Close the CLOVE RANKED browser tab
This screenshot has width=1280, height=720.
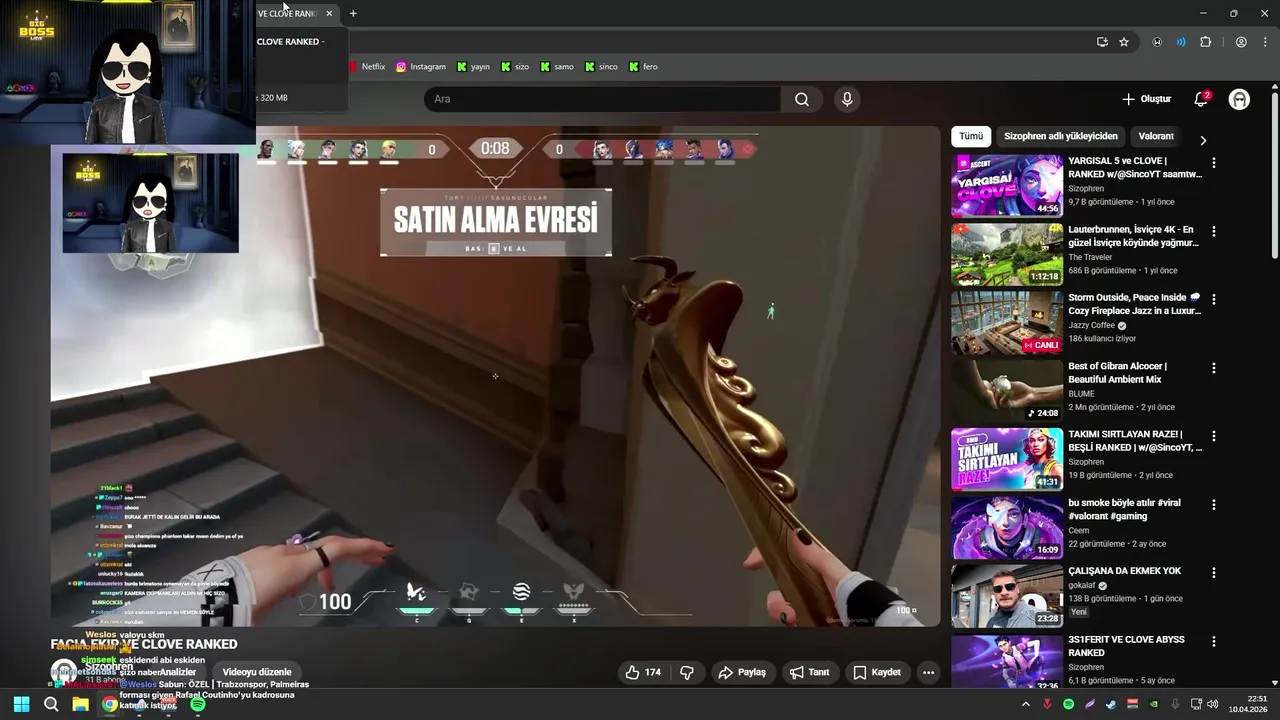[329, 13]
